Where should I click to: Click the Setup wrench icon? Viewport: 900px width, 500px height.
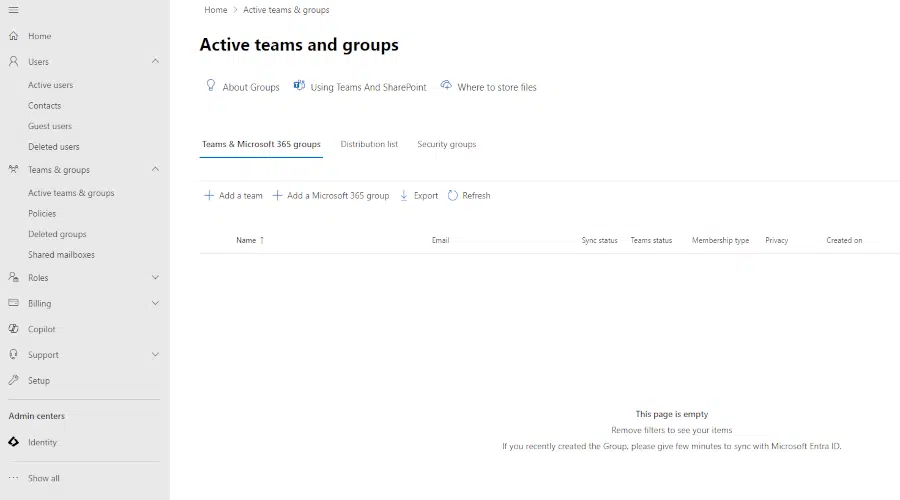click(x=13, y=381)
